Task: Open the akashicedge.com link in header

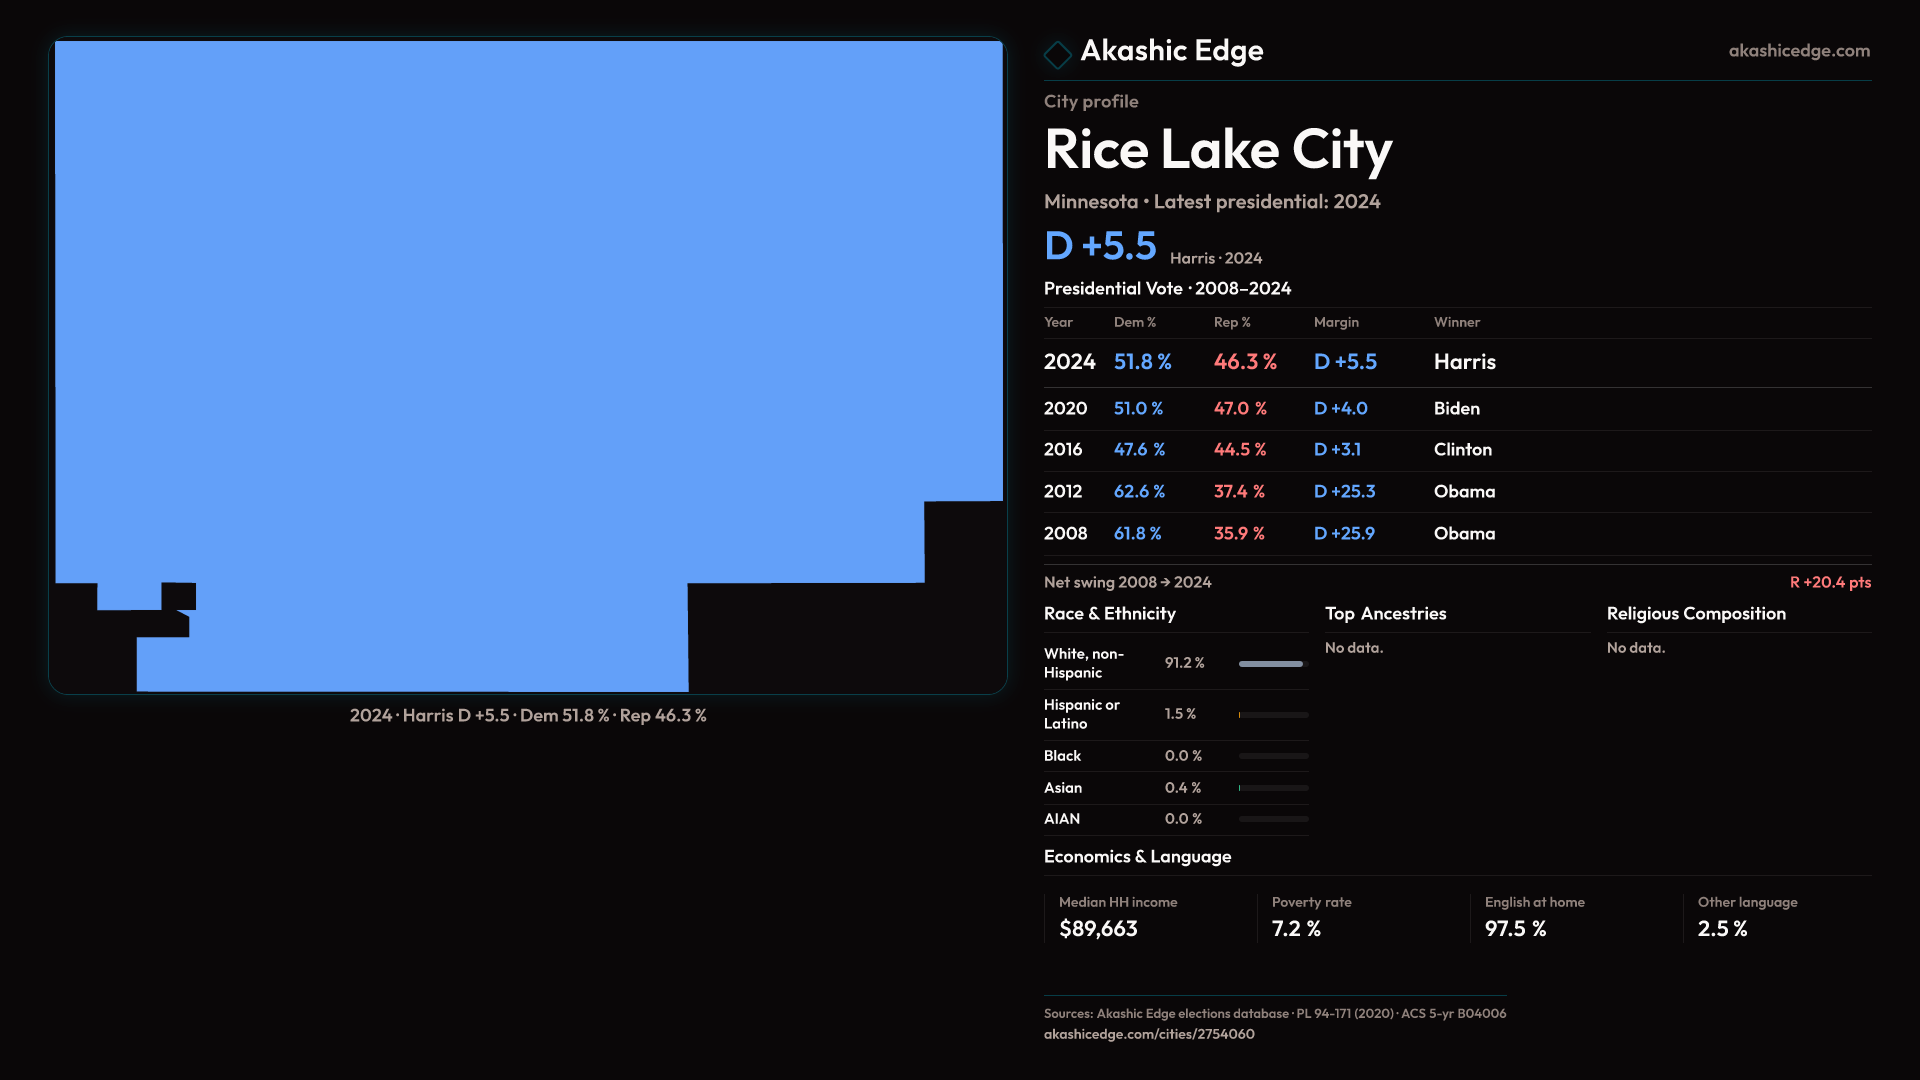Action: (x=1798, y=51)
